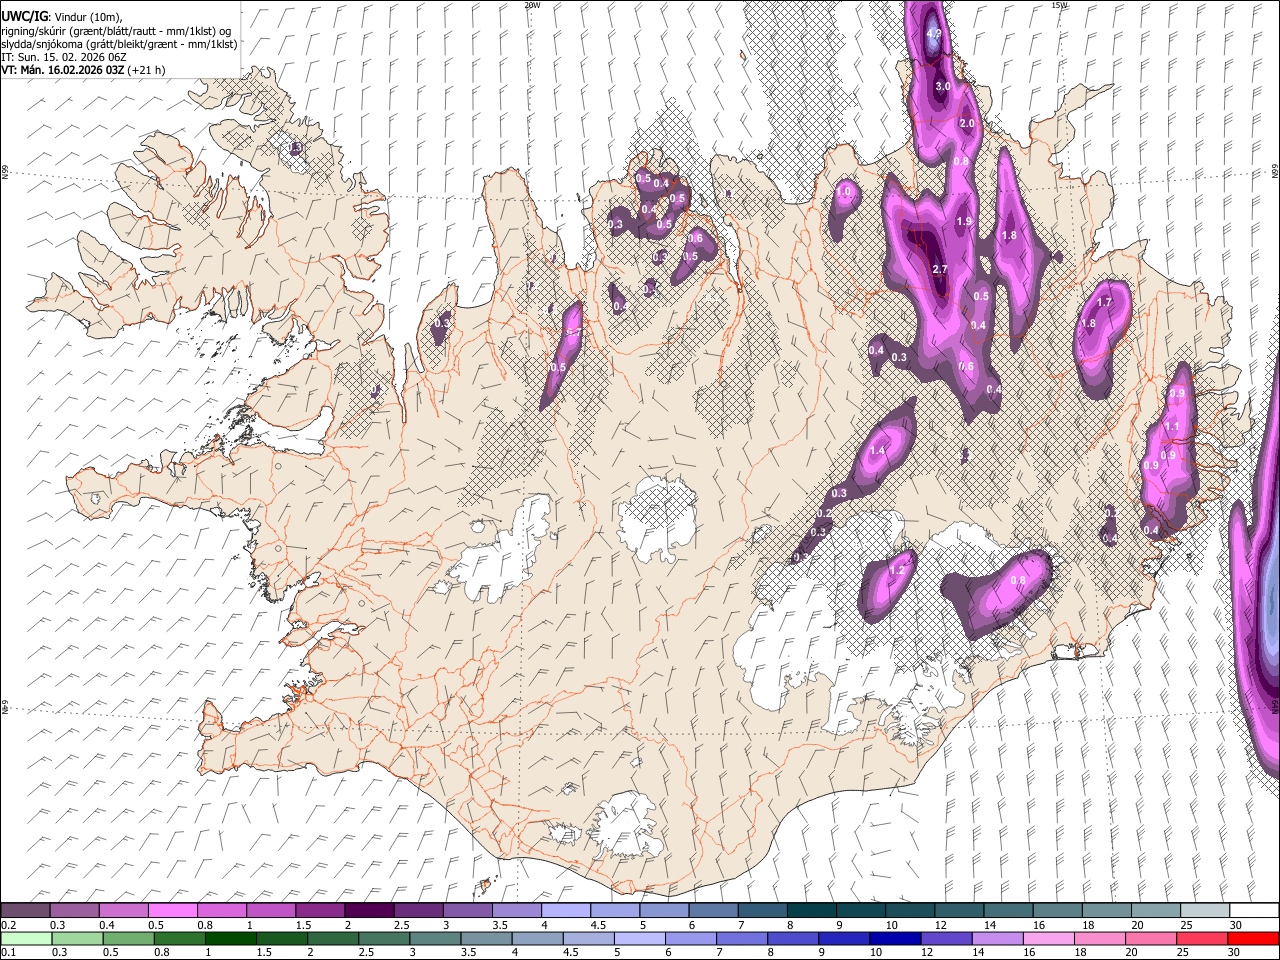Select the rain scale swatch starting at 2.5
Image resolution: width=1280 pixels, height=960 pixels.
[x=383, y=938]
